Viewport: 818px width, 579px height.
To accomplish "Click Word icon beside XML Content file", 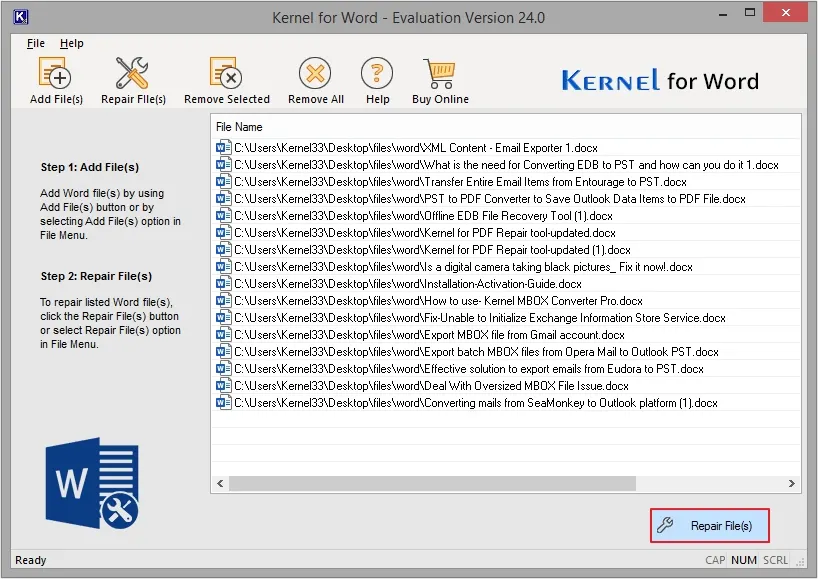I will pyautogui.click(x=223, y=148).
